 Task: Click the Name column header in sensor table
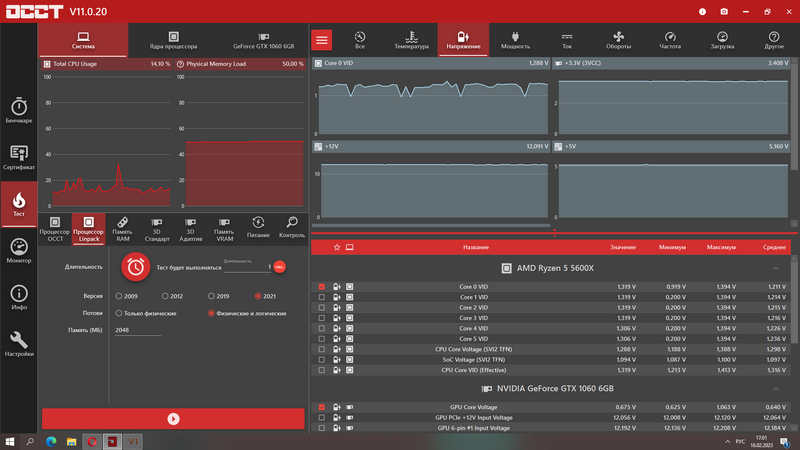[x=476, y=247]
